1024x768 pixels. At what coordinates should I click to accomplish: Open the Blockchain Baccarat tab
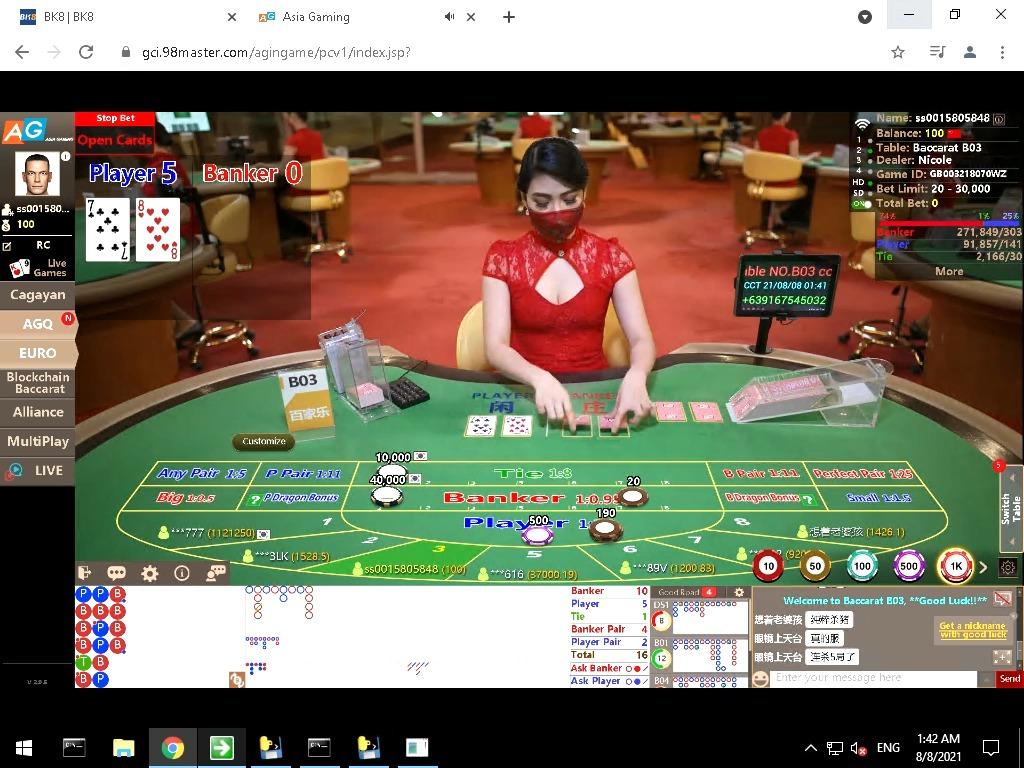37,383
